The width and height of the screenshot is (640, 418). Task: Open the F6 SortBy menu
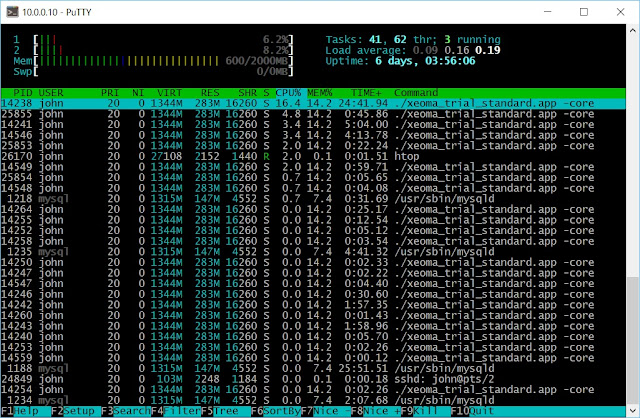276,411
